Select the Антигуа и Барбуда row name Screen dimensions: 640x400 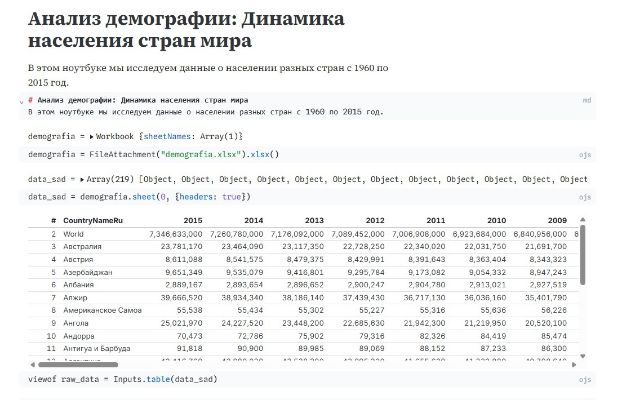[x=97, y=349]
